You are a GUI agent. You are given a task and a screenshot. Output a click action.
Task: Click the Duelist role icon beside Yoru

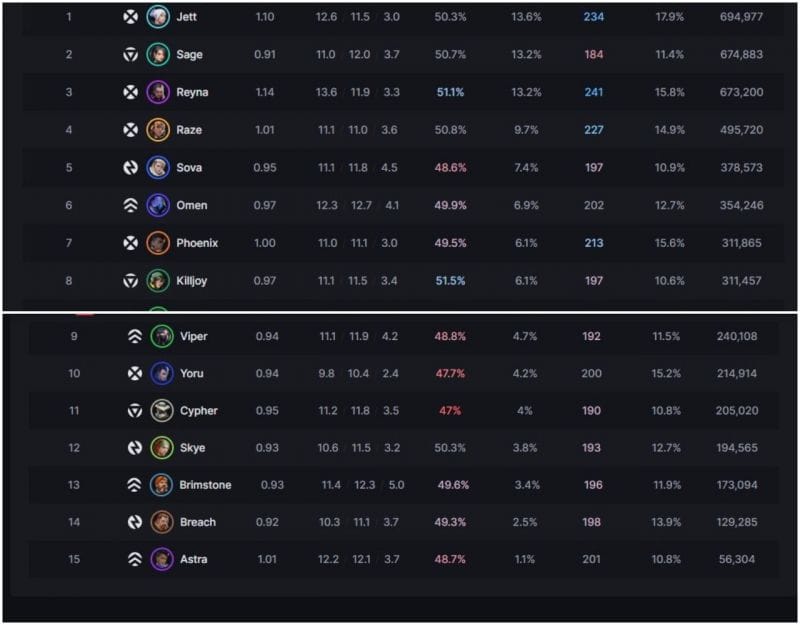(134, 373)
